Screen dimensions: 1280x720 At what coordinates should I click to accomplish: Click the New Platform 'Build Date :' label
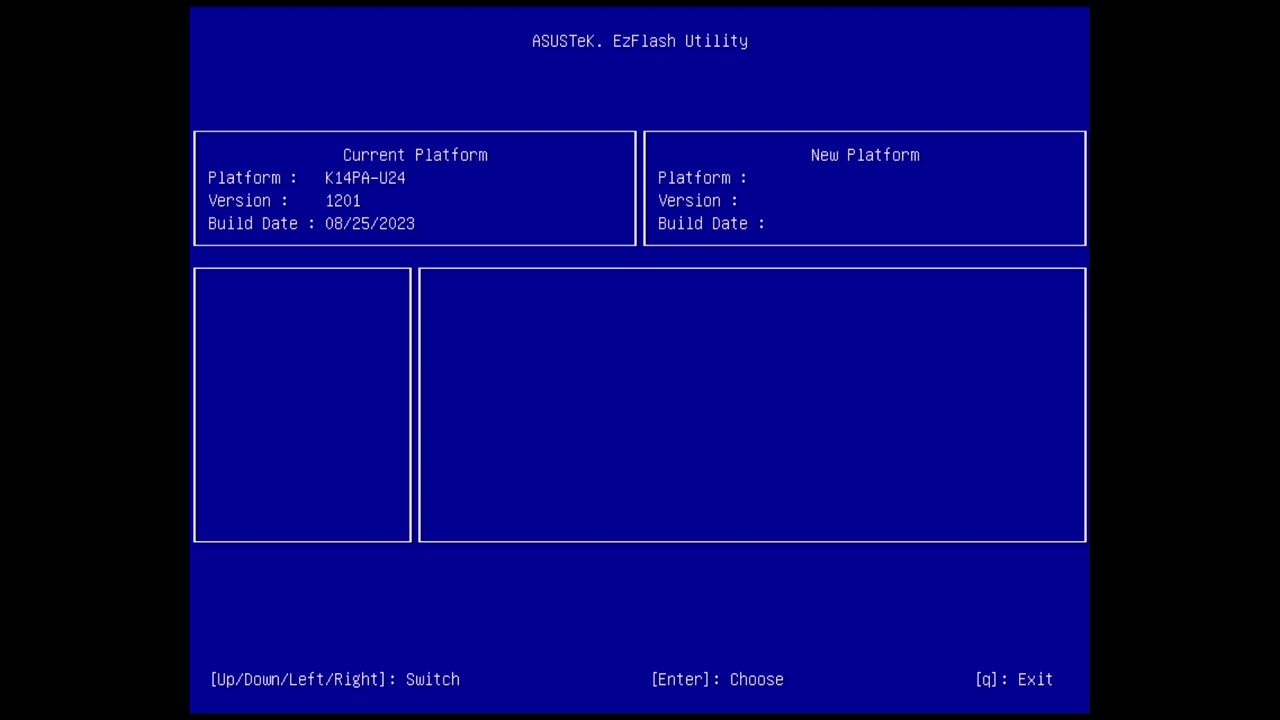711,224
